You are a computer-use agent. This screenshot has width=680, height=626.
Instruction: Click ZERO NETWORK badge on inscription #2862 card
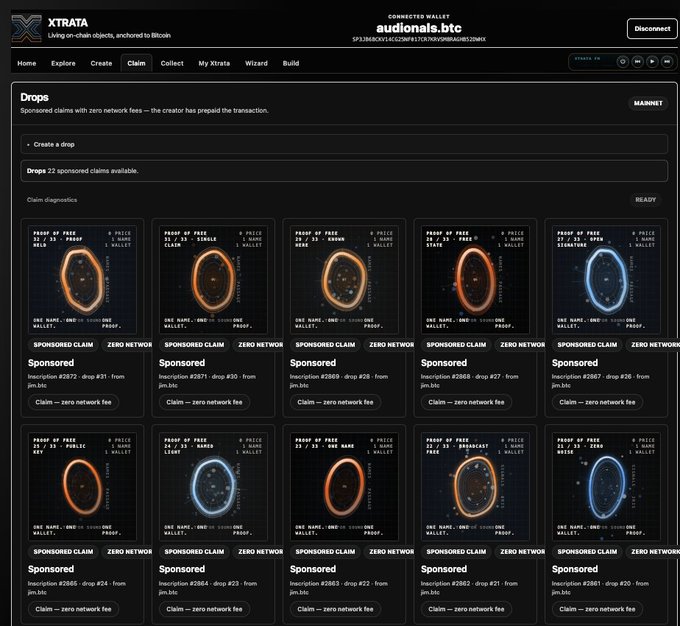click(520, 552)
